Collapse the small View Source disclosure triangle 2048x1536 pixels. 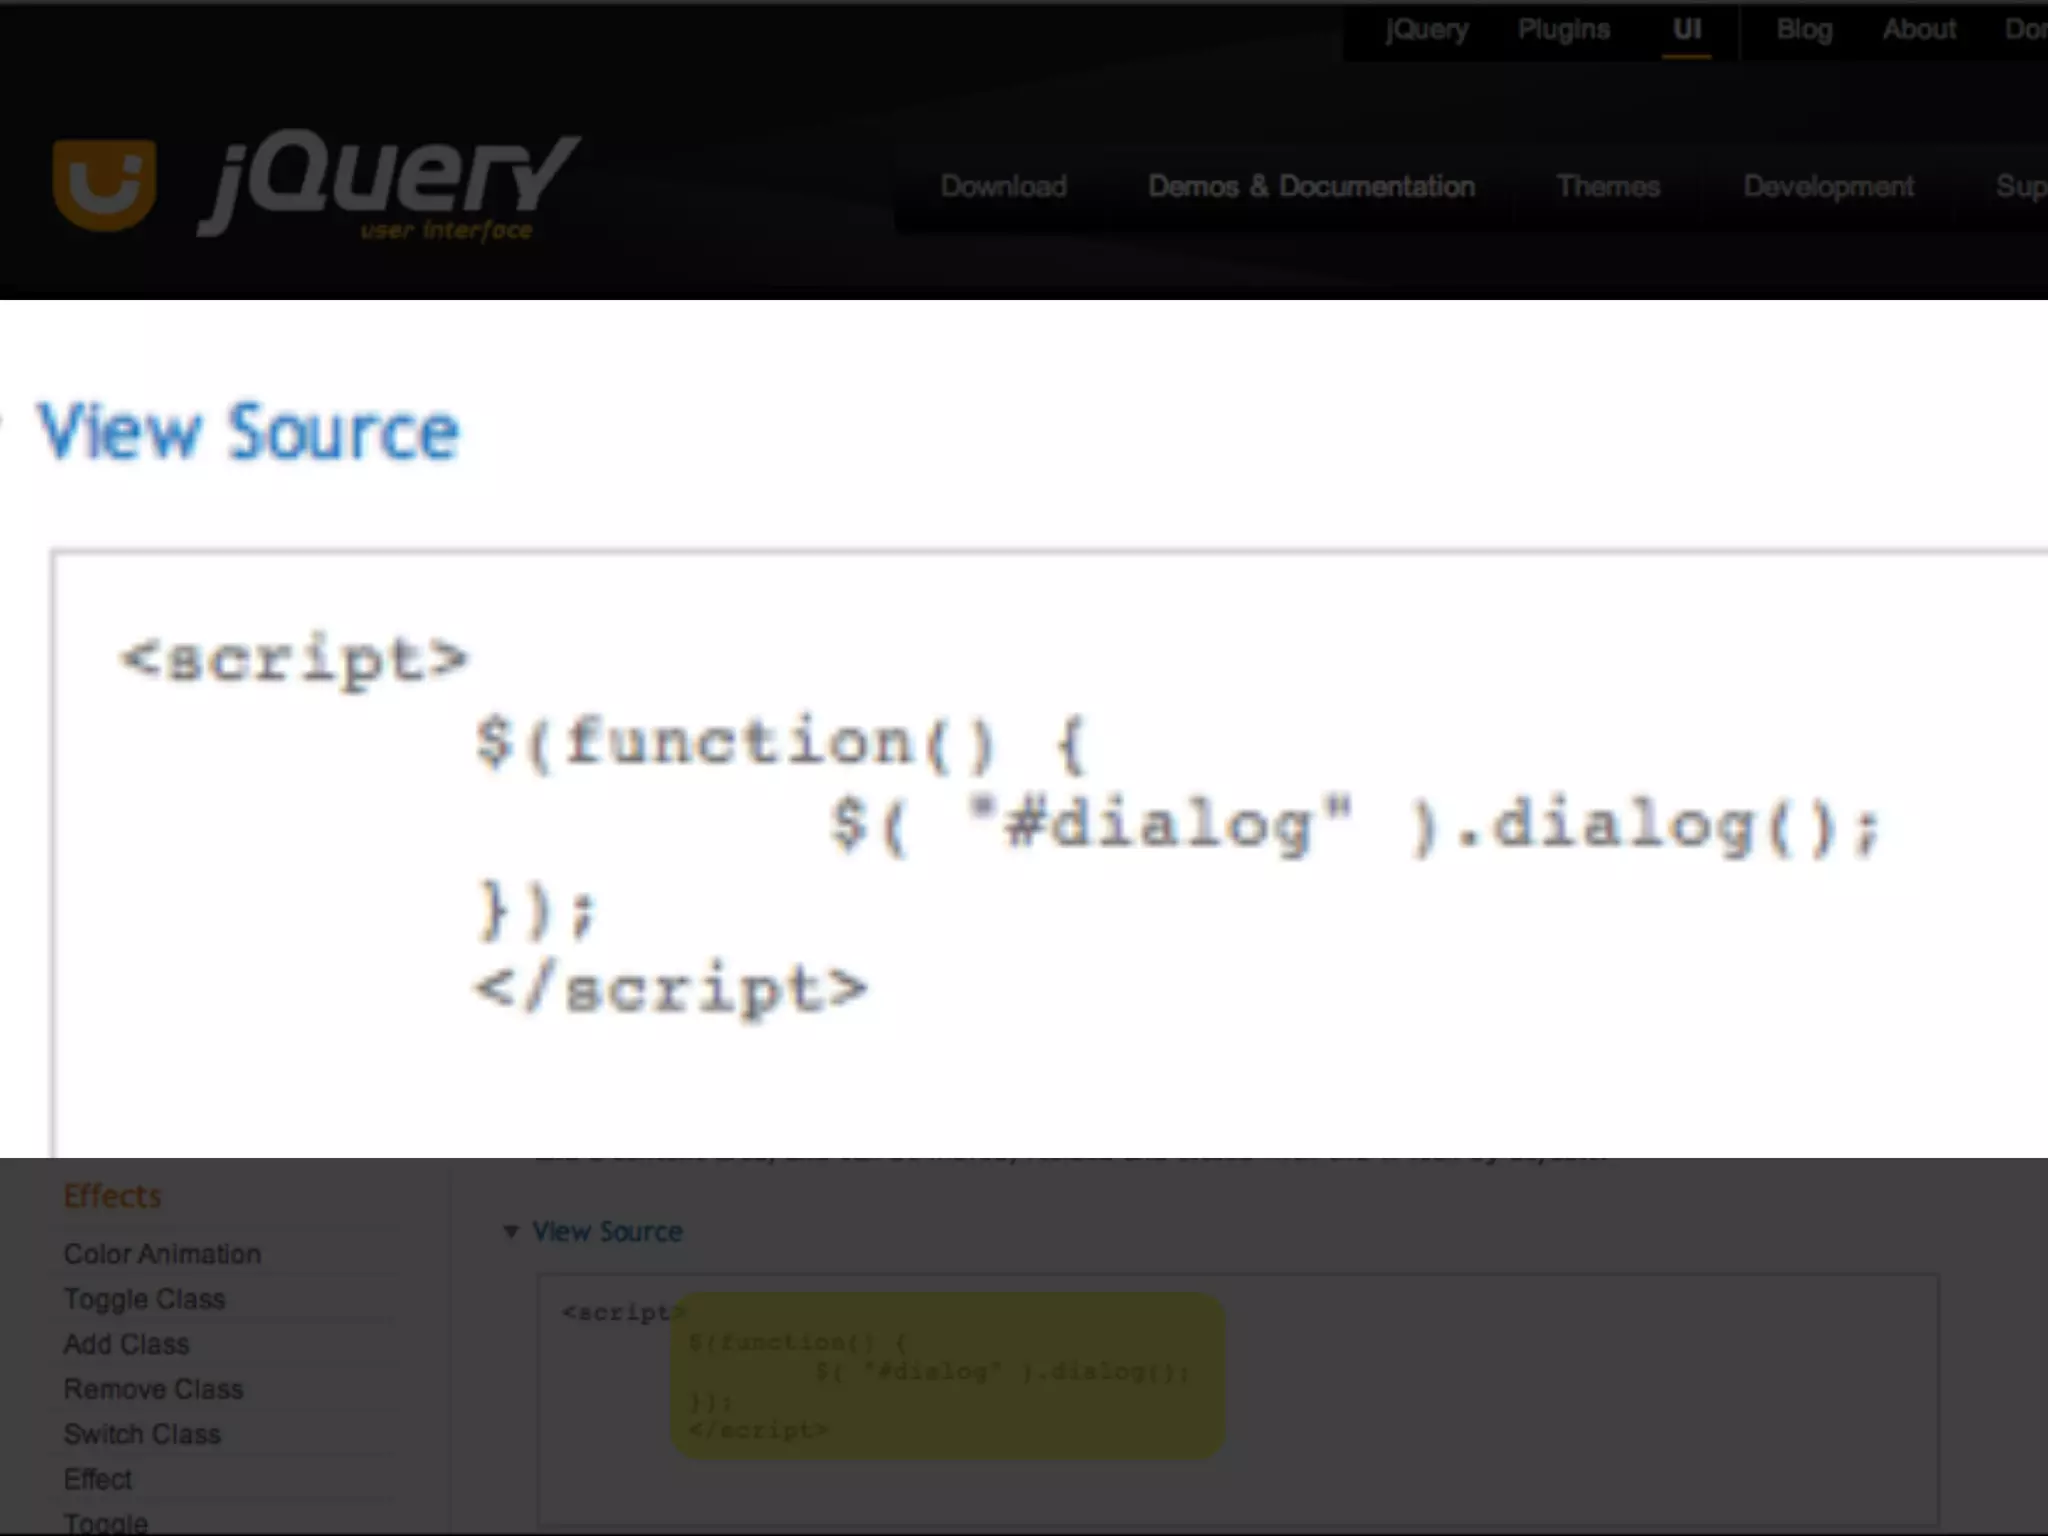[x=511, y=1232]
